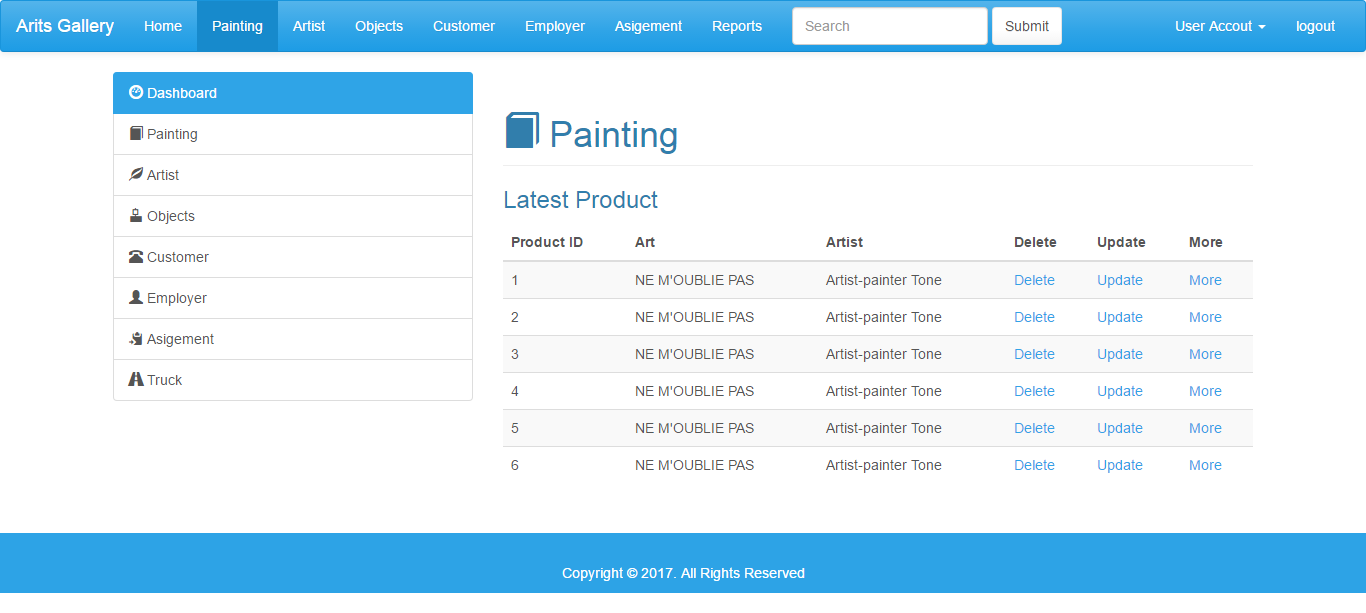
Task: Click inside the Search input field
Action: click(x=888, y=25)
